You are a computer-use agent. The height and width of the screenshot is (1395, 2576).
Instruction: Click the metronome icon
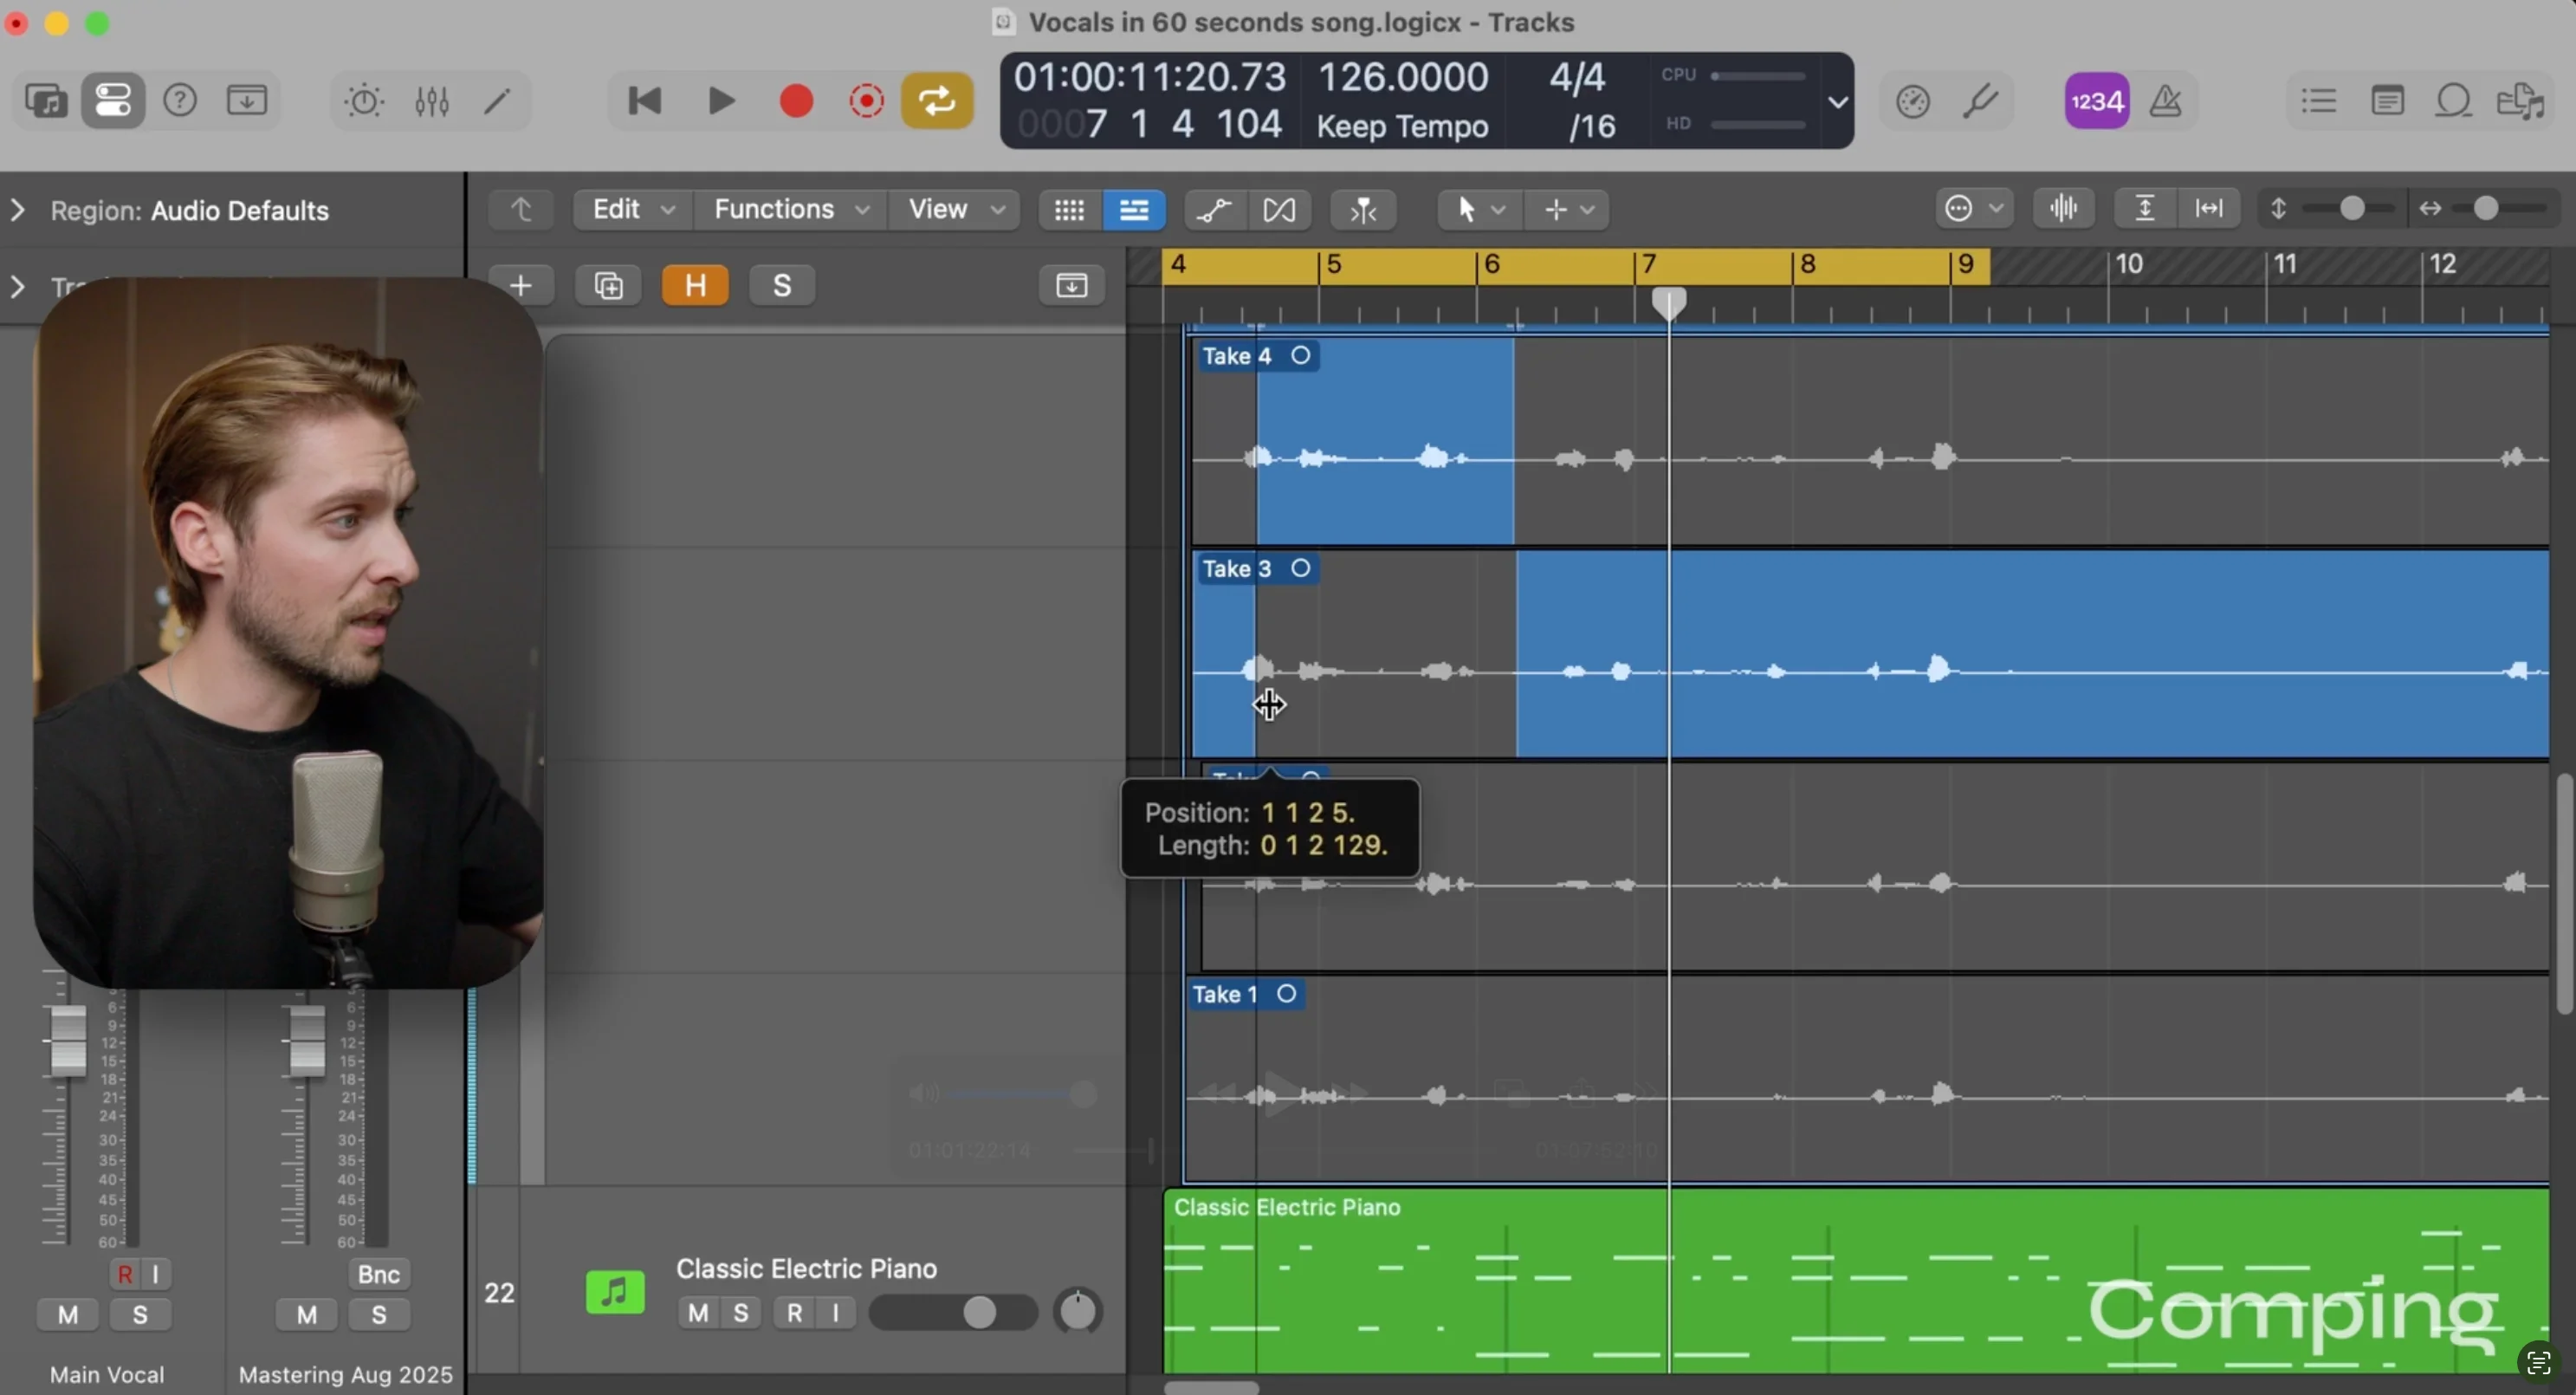pos(2166,101)
